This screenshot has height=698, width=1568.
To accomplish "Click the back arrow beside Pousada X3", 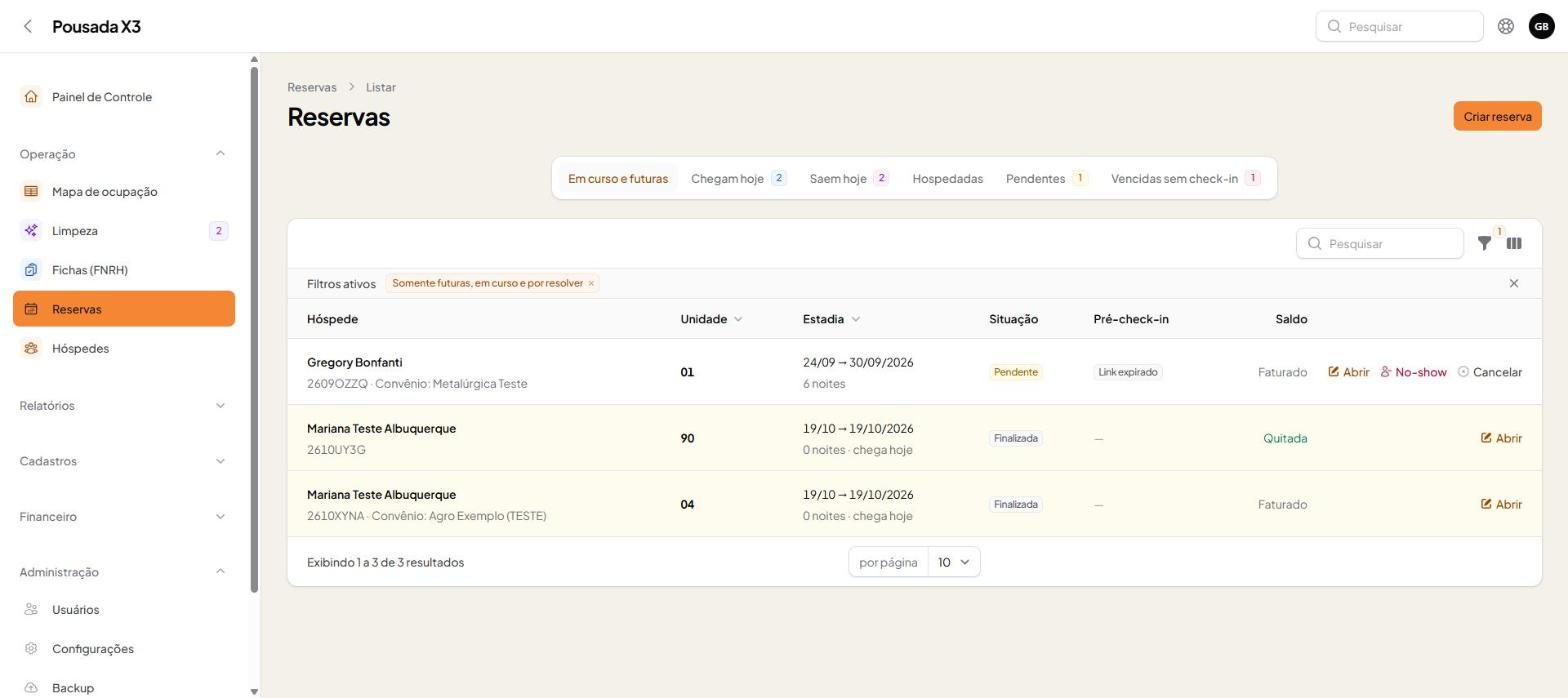I will tap(28, 27).
